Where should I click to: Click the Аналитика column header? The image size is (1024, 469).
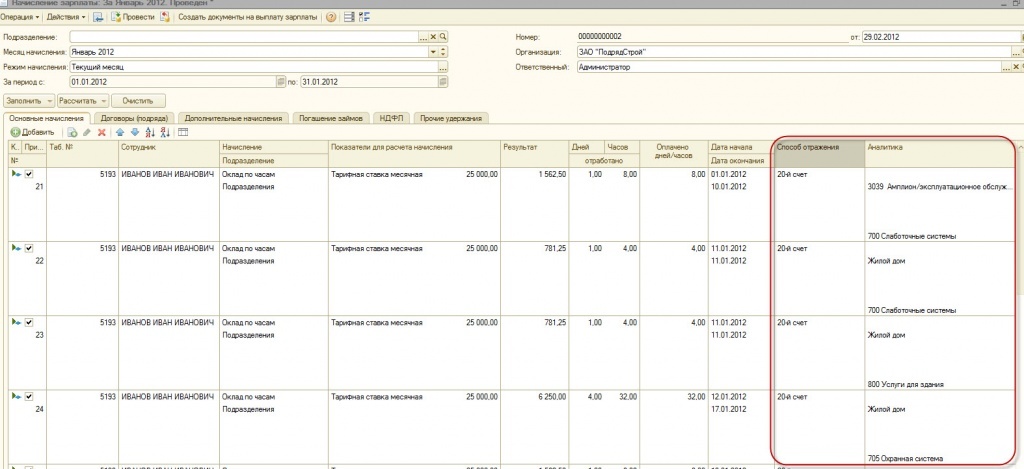coord(940,154)
